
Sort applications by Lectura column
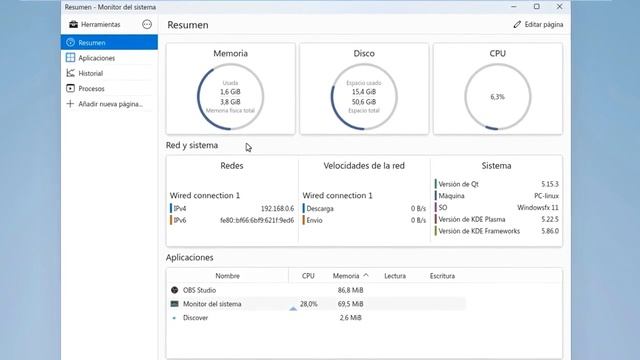(395, 276)
